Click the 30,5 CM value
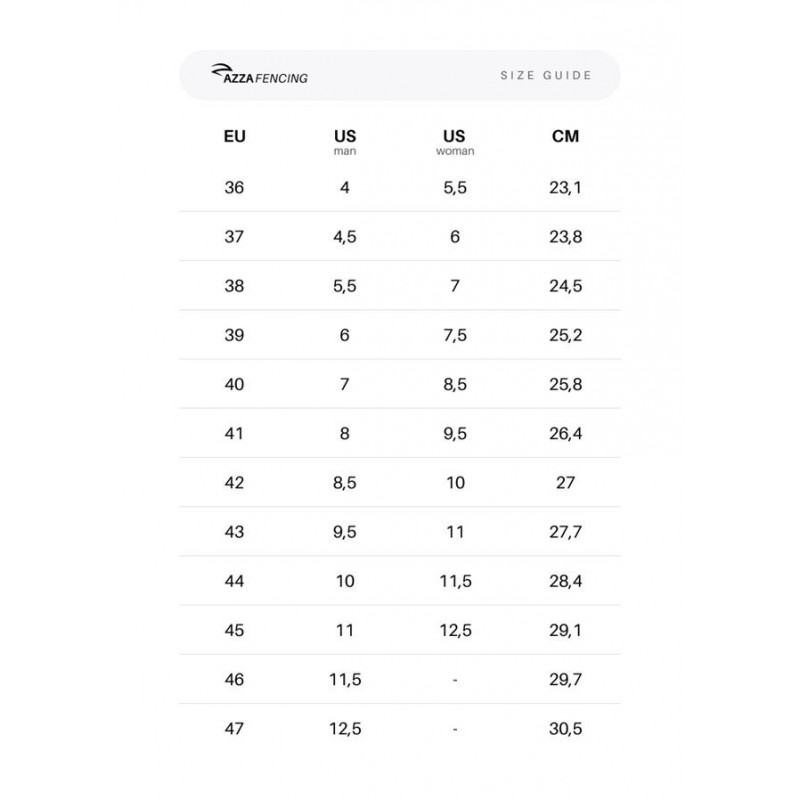Screen dimensions: 800x800 coord(565,729)
